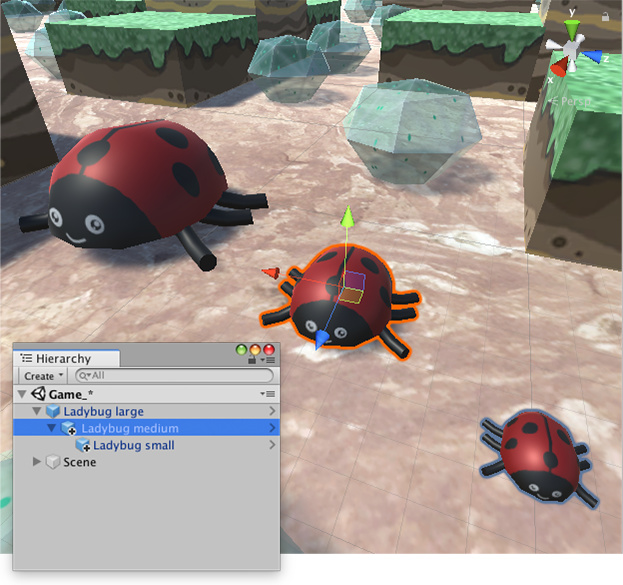The height and width of the screenshot is (585, 623).
Task: Collapse the Game_ scene foldout
Action: tap(23, 395)
